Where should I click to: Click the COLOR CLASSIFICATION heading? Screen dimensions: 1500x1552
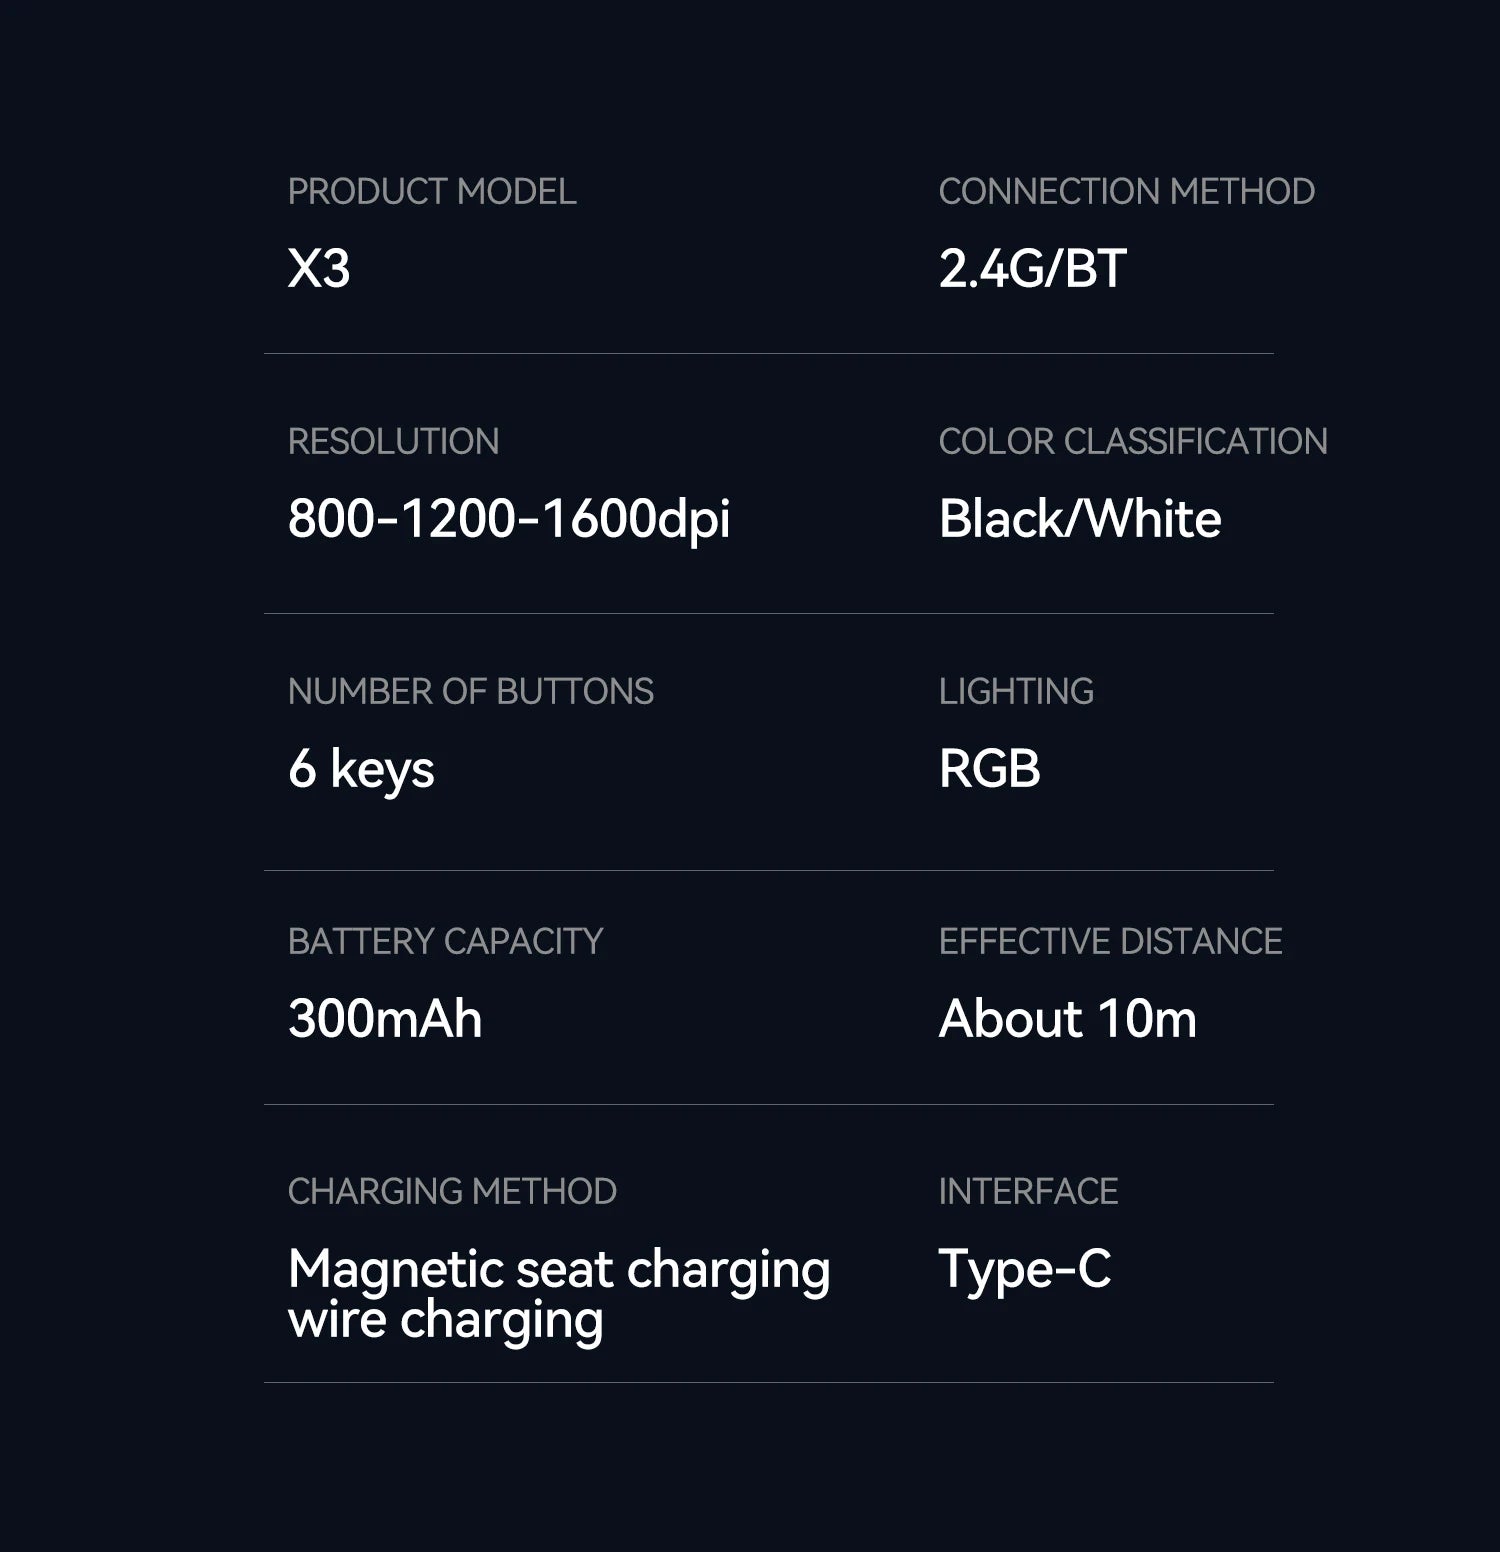click(1132, 442)
